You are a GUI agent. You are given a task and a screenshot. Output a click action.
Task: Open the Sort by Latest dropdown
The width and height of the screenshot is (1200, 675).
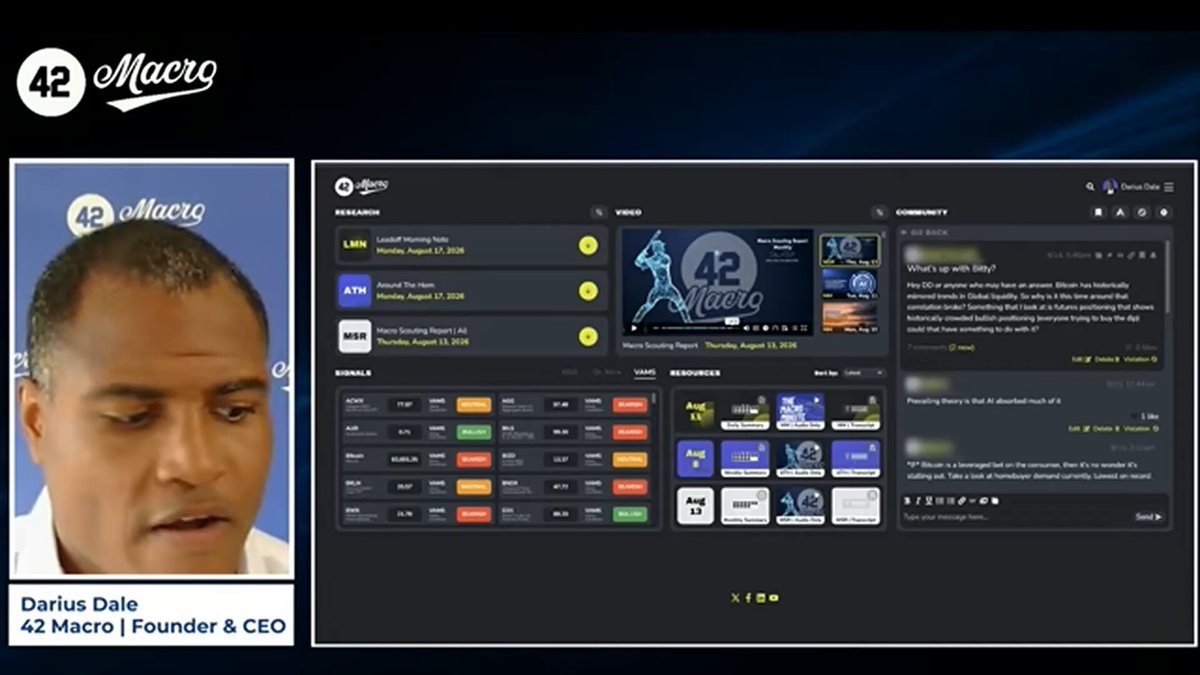click(x=863, y=372)
